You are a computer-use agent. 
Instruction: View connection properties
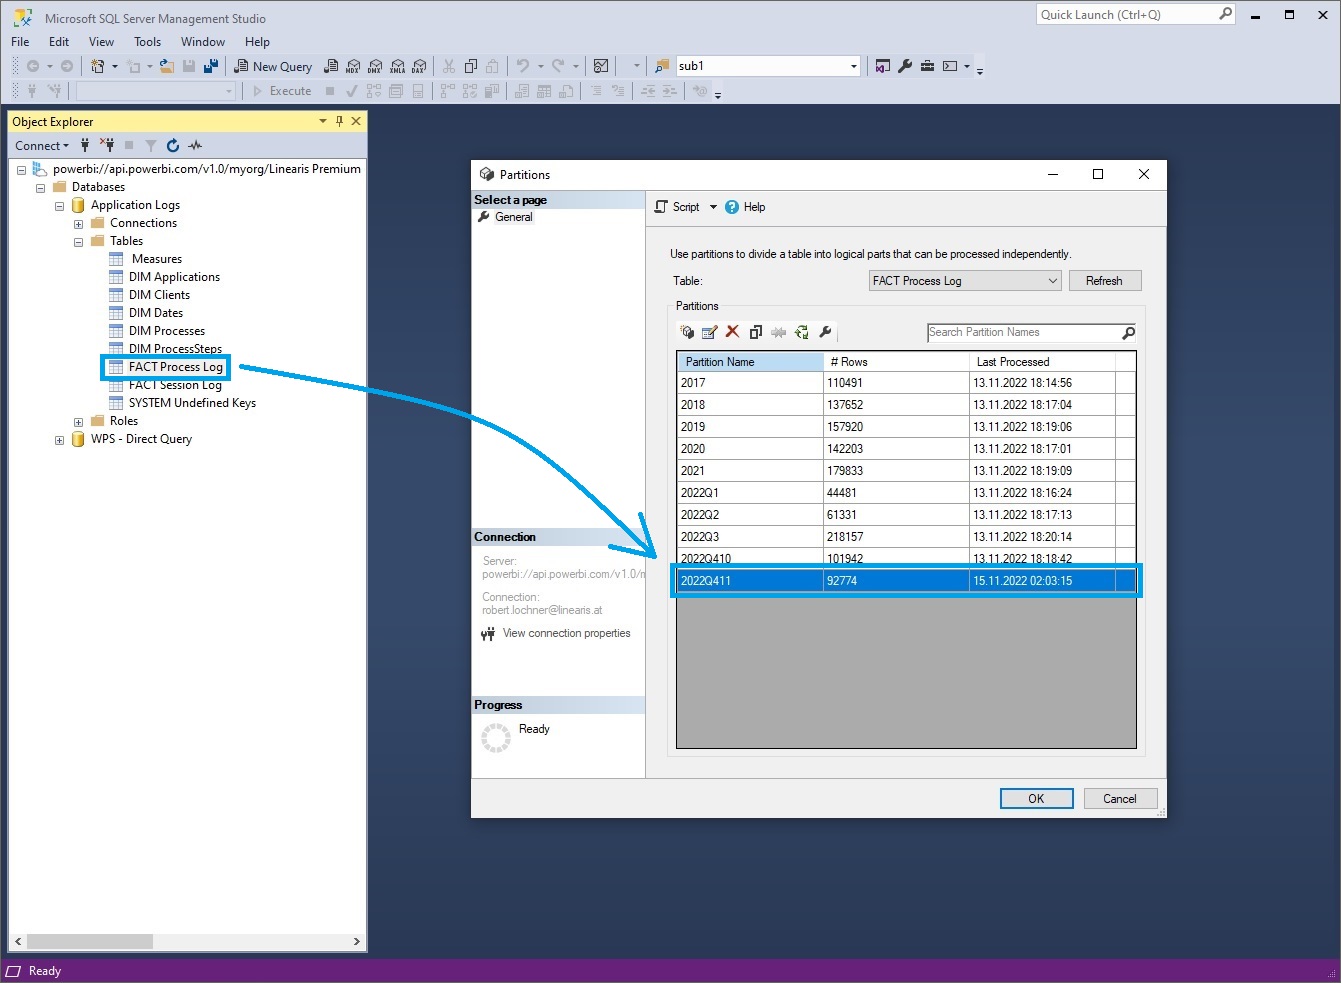[x=567, y=633]
